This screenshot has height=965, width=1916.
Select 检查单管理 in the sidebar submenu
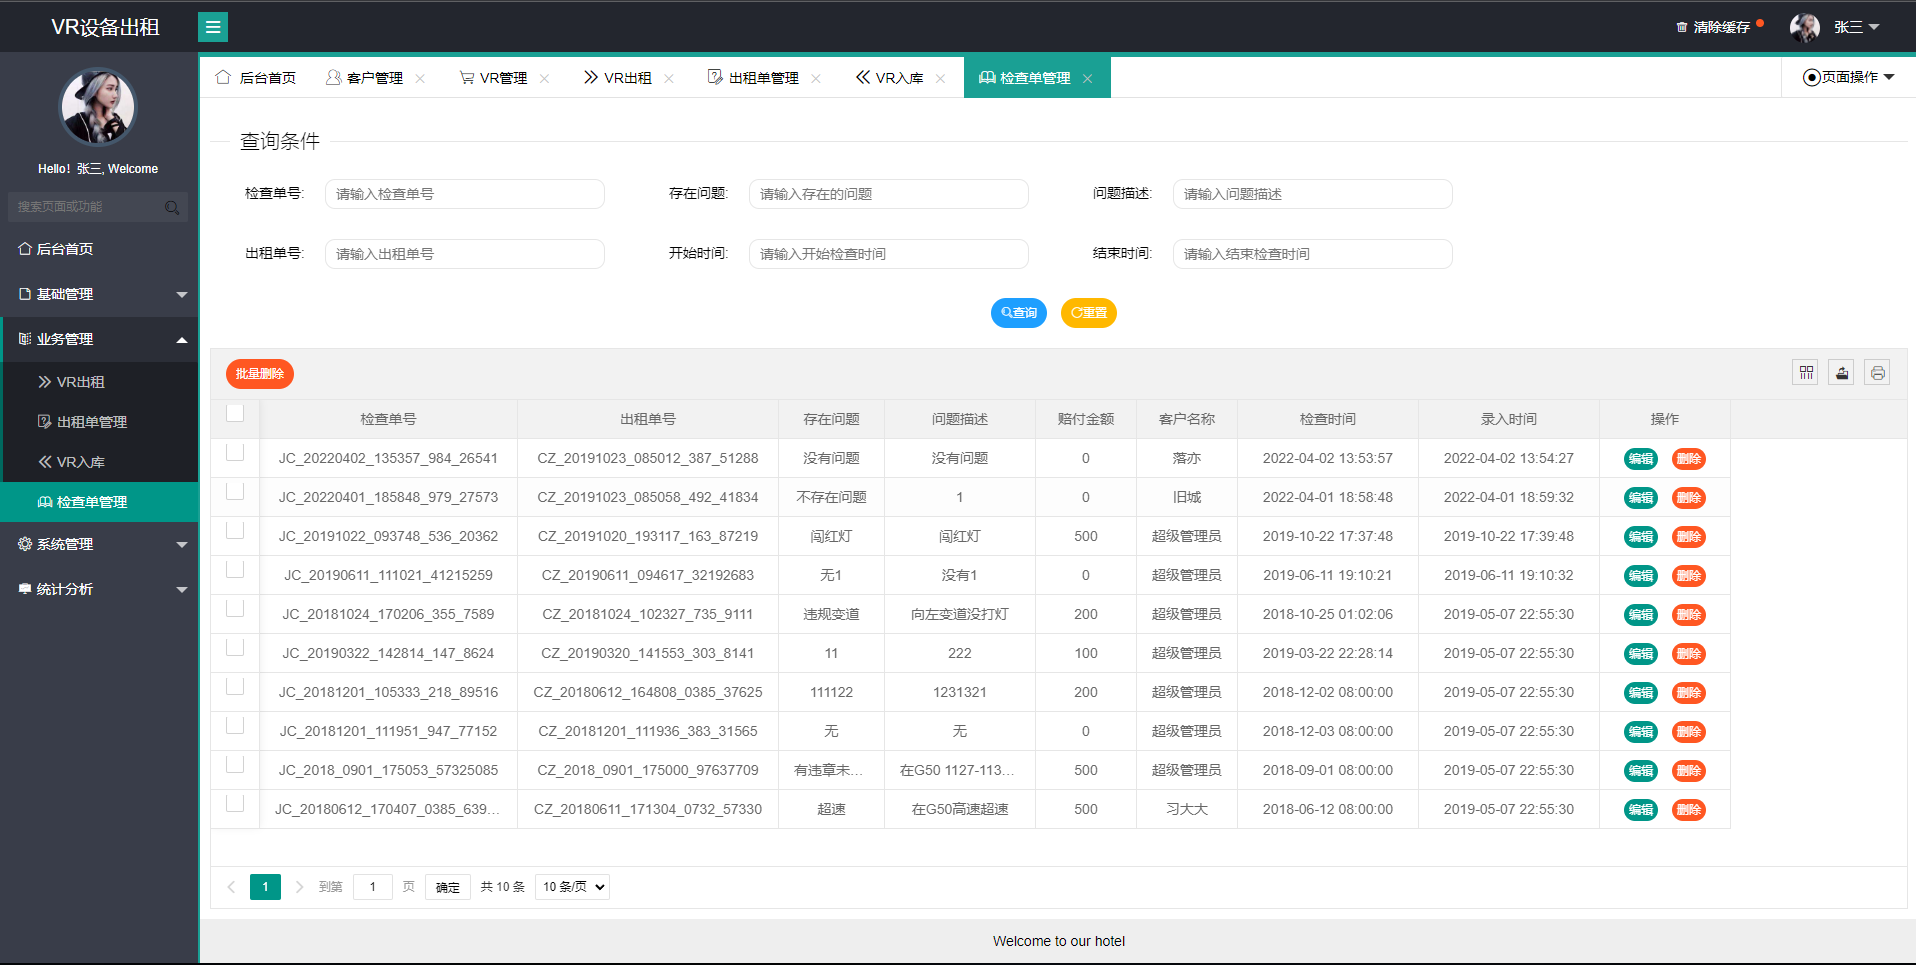coord(99,502)
